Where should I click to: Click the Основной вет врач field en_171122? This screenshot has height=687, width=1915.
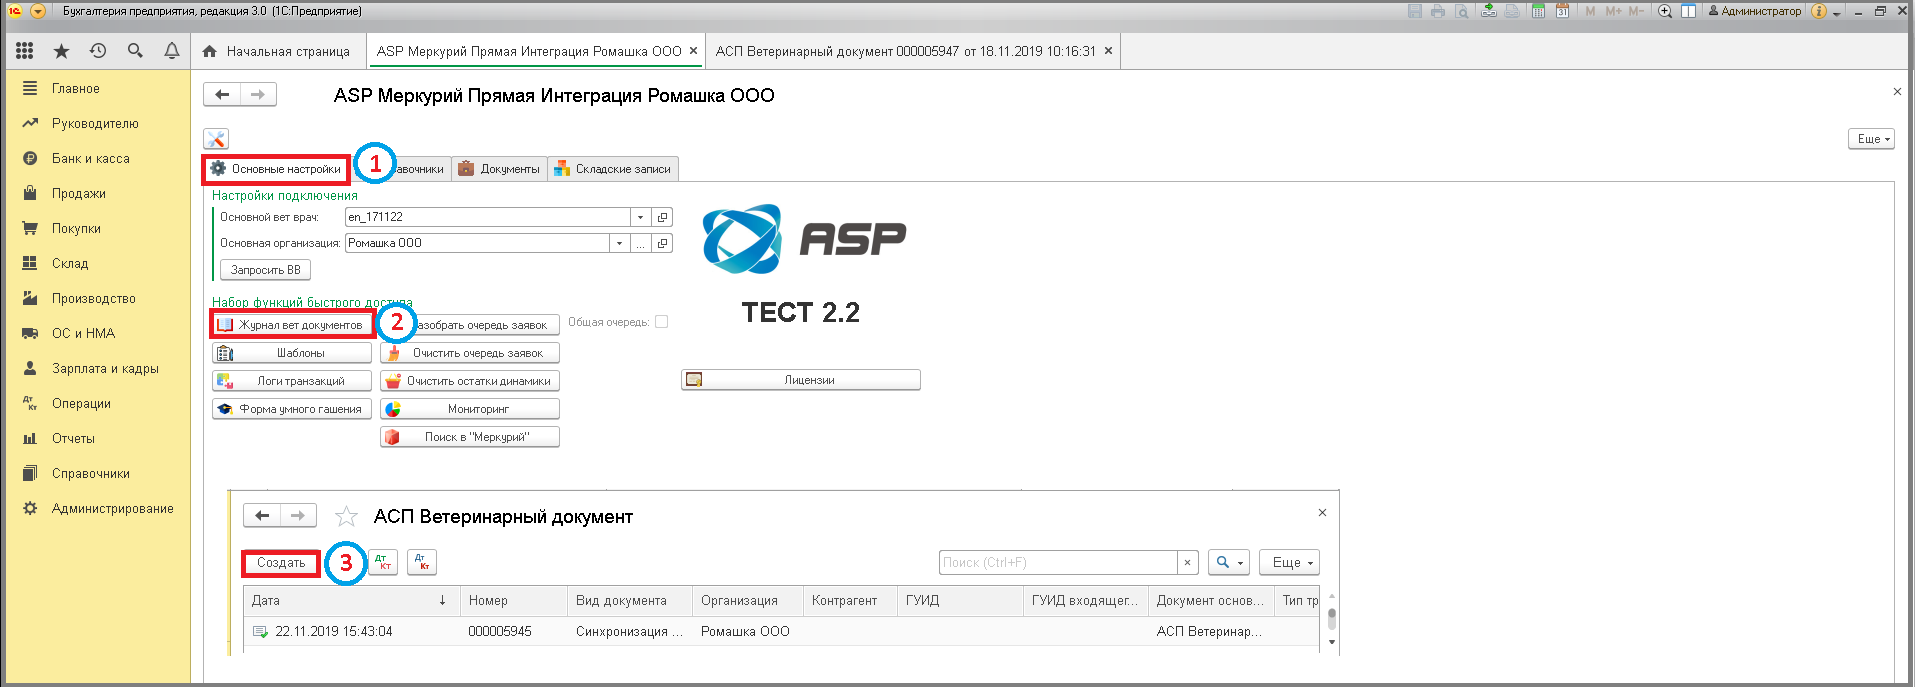(488, 217)
